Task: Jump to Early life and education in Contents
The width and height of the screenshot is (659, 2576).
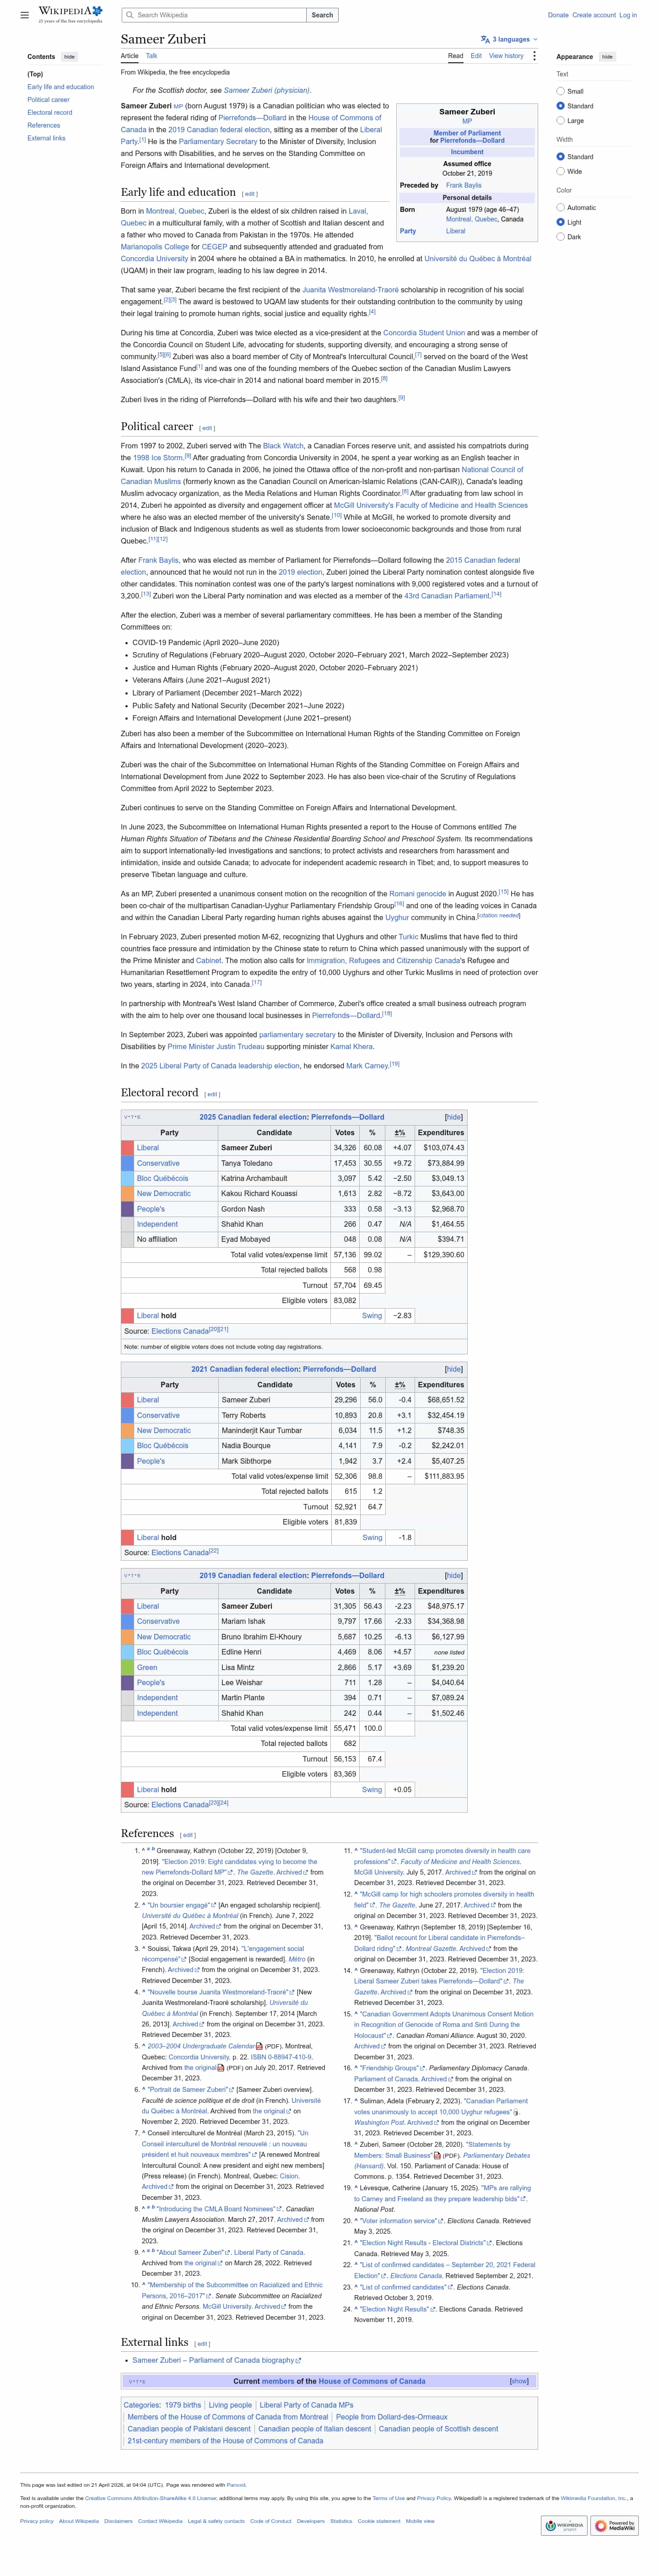Action: pyautogui.click(x=61, y=87)
